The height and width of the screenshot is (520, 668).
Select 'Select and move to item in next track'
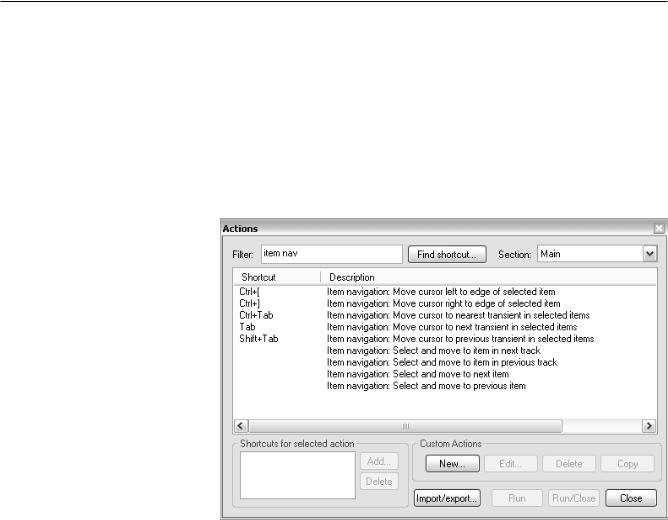coord(433,350)
